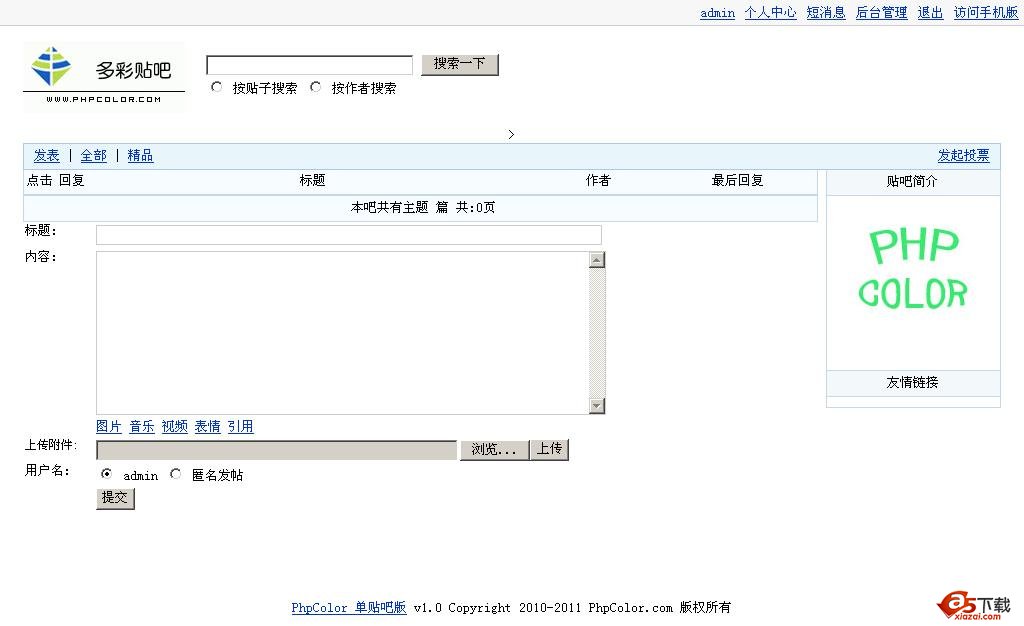Viewport: 1024px width, 626px height.
Task: Browse for an attachment using 浏览...
Action: pos(493,449)
